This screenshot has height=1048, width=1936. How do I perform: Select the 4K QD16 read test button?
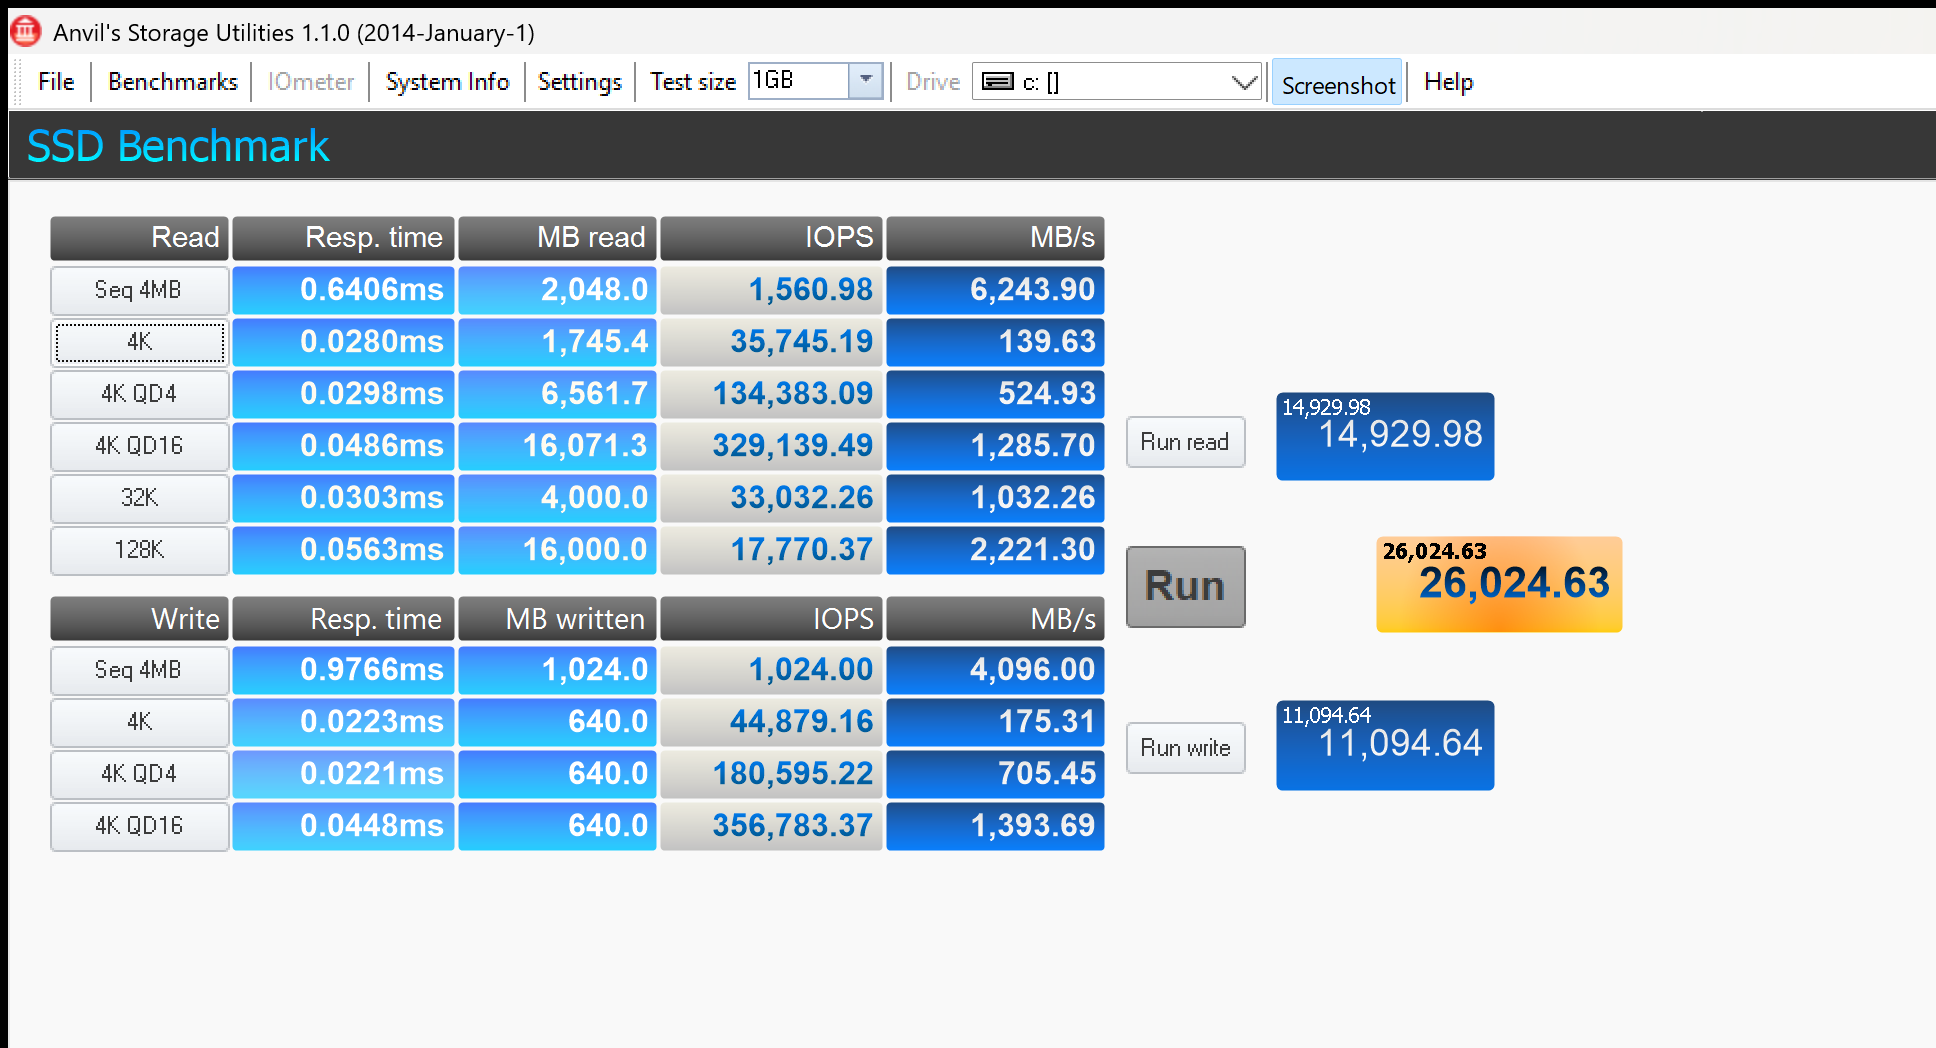[139, 446]
